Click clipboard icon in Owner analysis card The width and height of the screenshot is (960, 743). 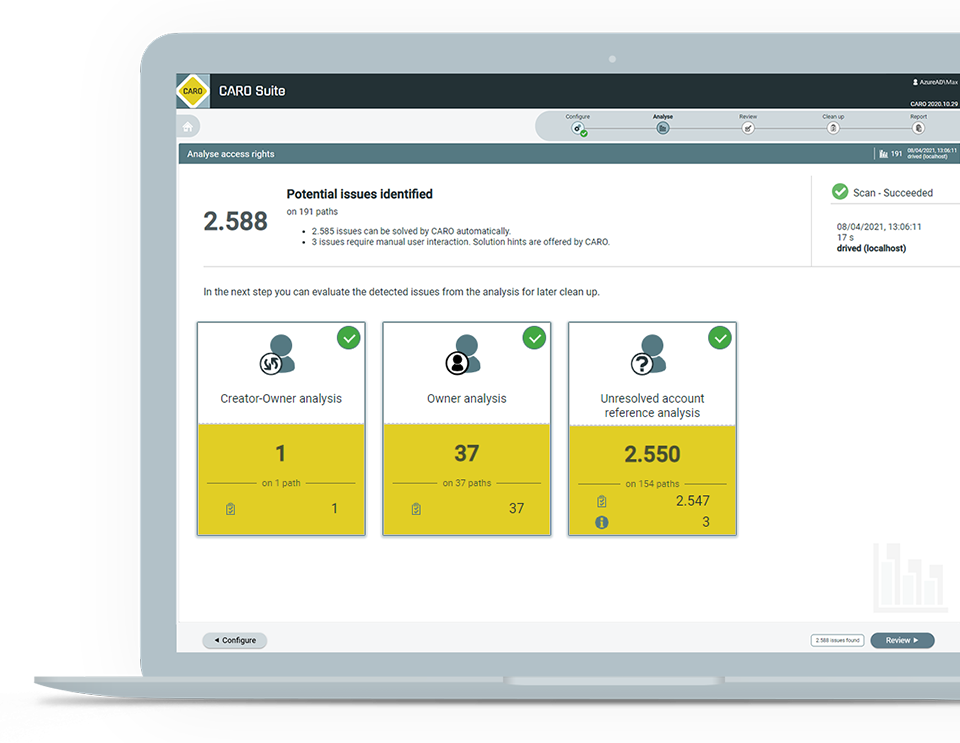(416, 509)
